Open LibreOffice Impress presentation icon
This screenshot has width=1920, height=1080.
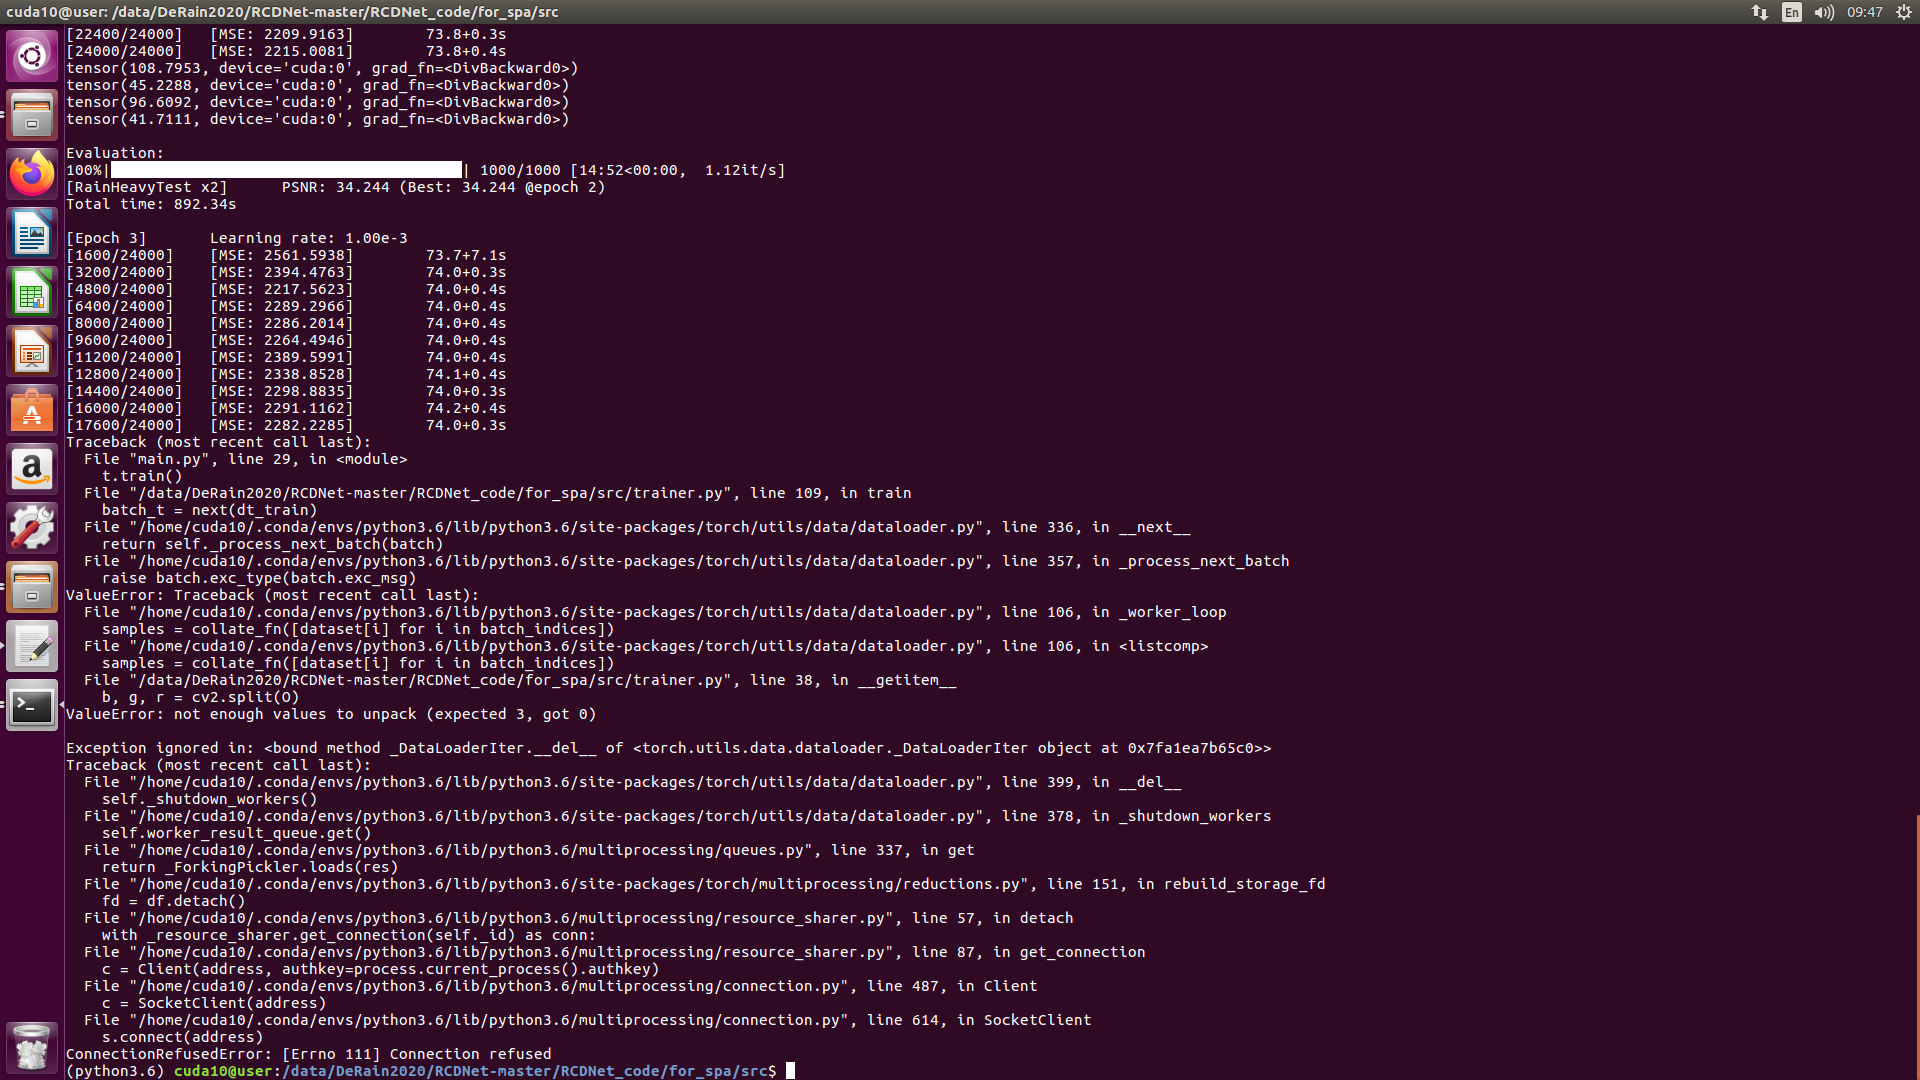point(32,351)
